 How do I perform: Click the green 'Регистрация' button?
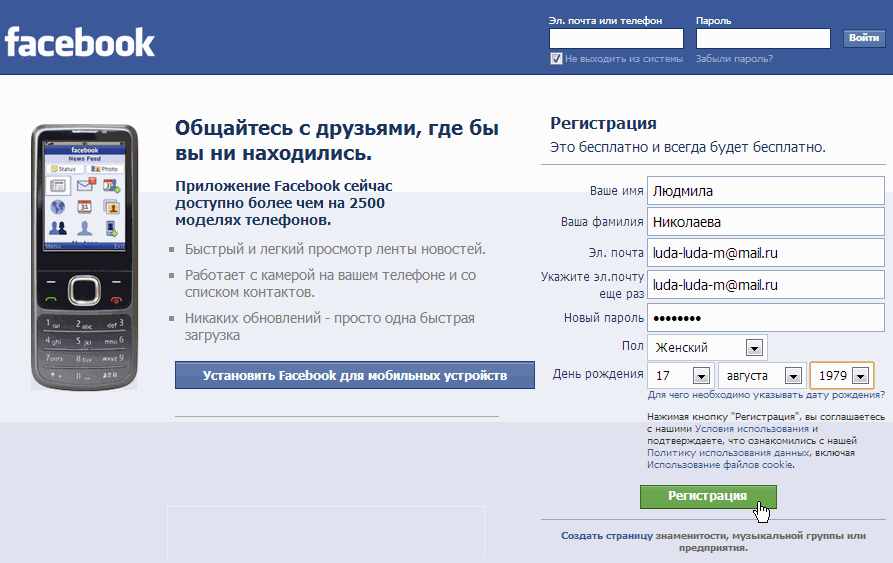click(708, 496)
